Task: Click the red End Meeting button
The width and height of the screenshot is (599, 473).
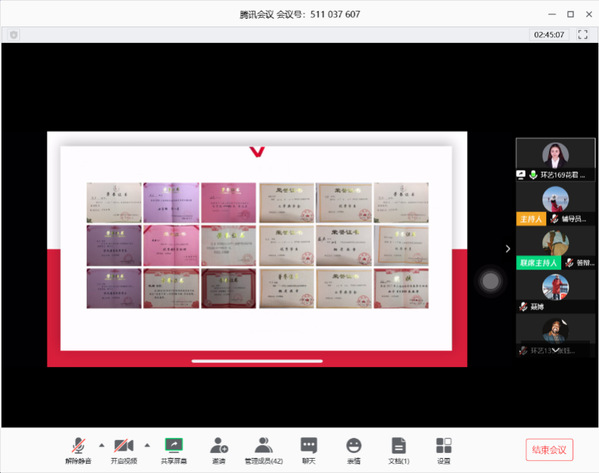Action: pyautogui.click(x=549, y=450)
